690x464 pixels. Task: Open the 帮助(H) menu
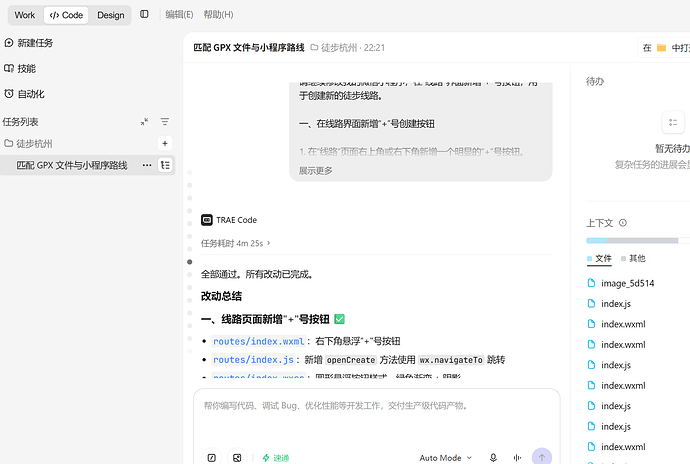[x=218, y=15]
